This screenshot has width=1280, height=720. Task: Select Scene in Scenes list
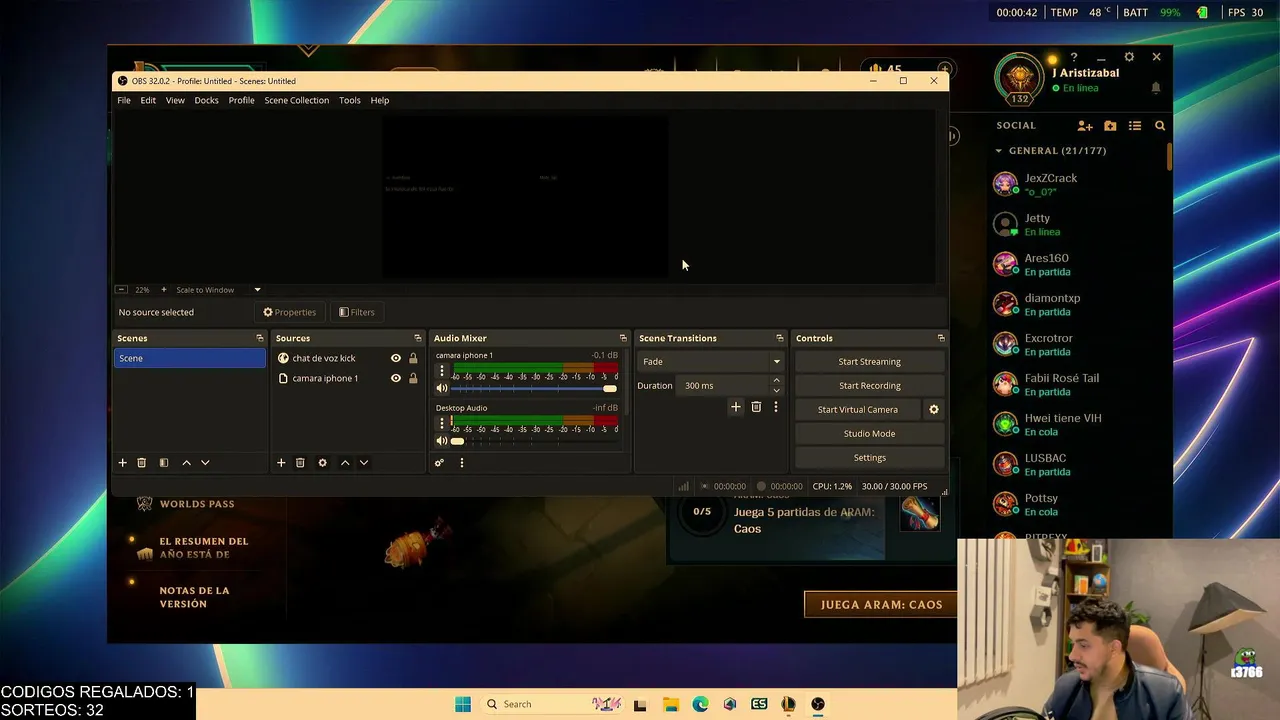pos(190,358)
